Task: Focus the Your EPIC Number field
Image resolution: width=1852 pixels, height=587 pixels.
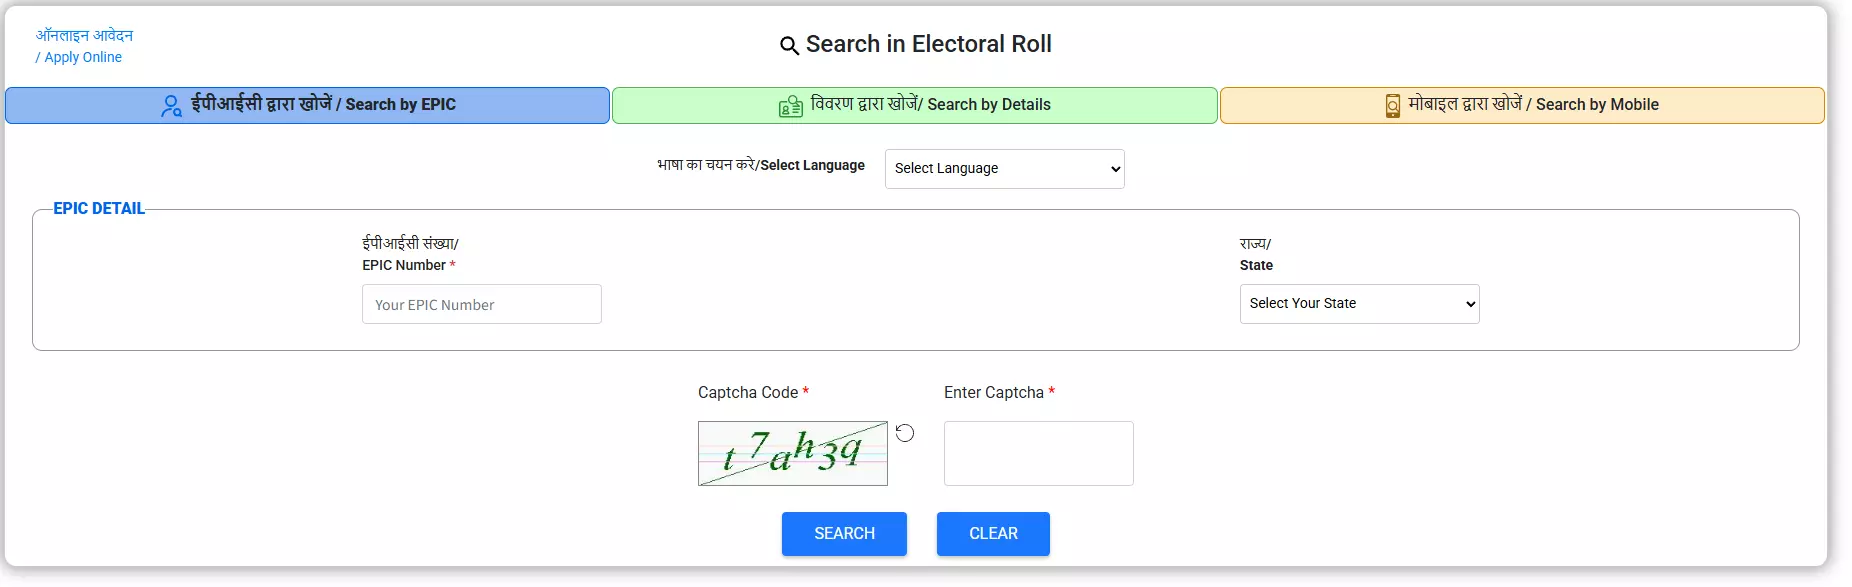Action: (481, 305)
